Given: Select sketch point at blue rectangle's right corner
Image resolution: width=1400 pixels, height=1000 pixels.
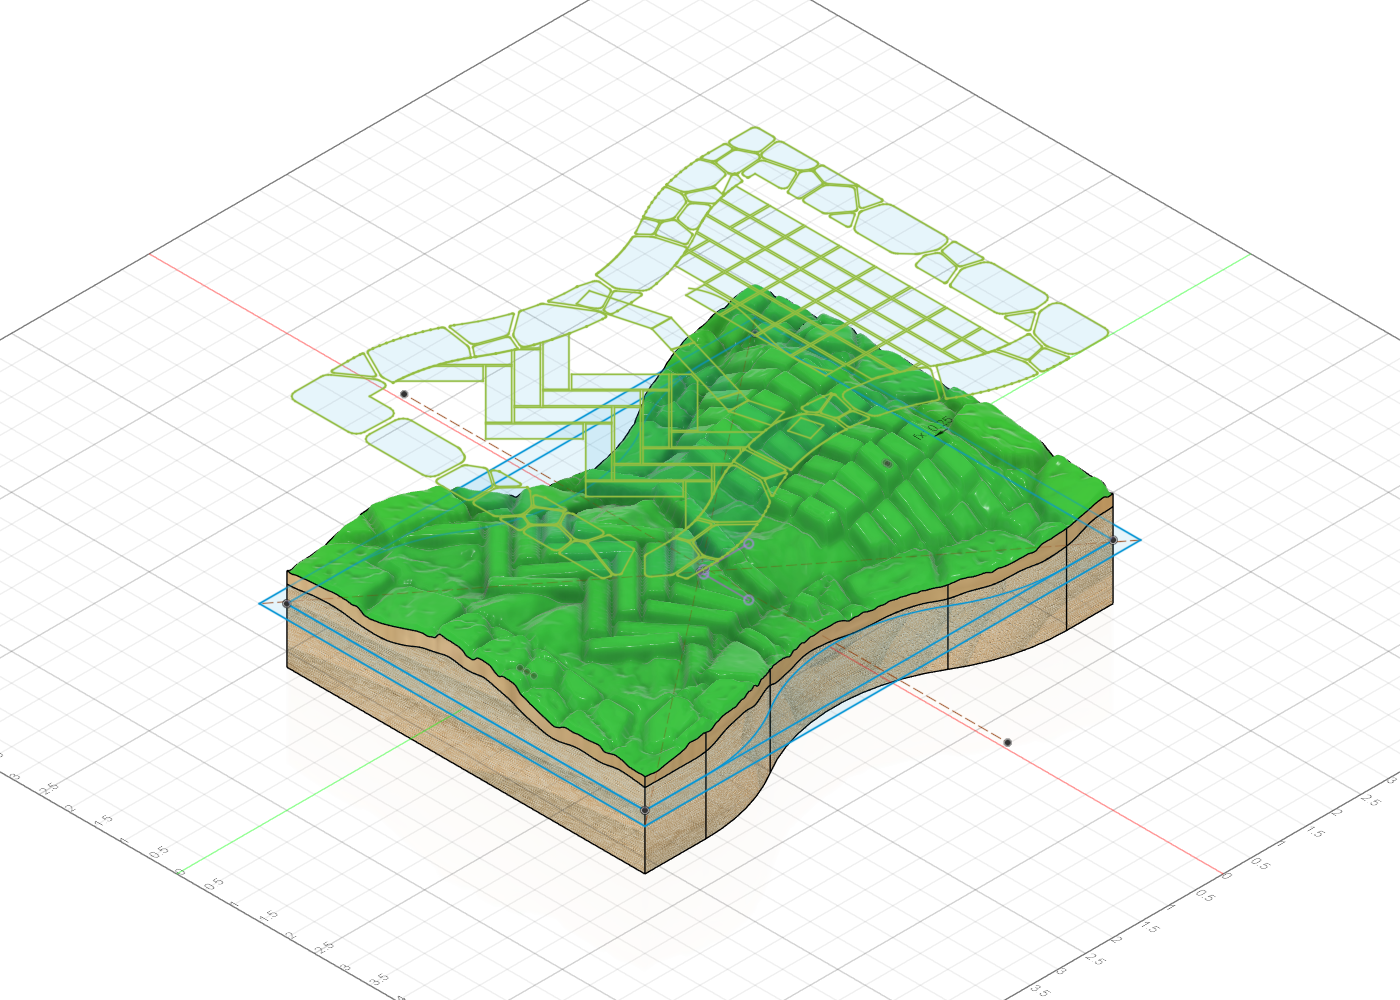Looking at the screenshot, I should 1113,540.
